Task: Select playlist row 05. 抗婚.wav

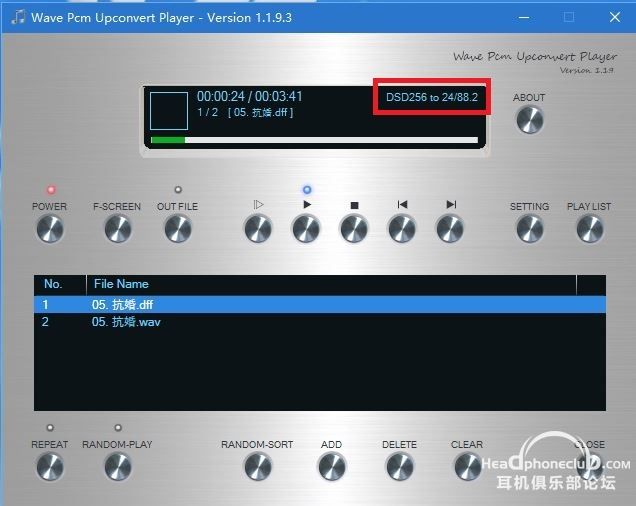Action: pyautogui.click(x=320, y=322)
